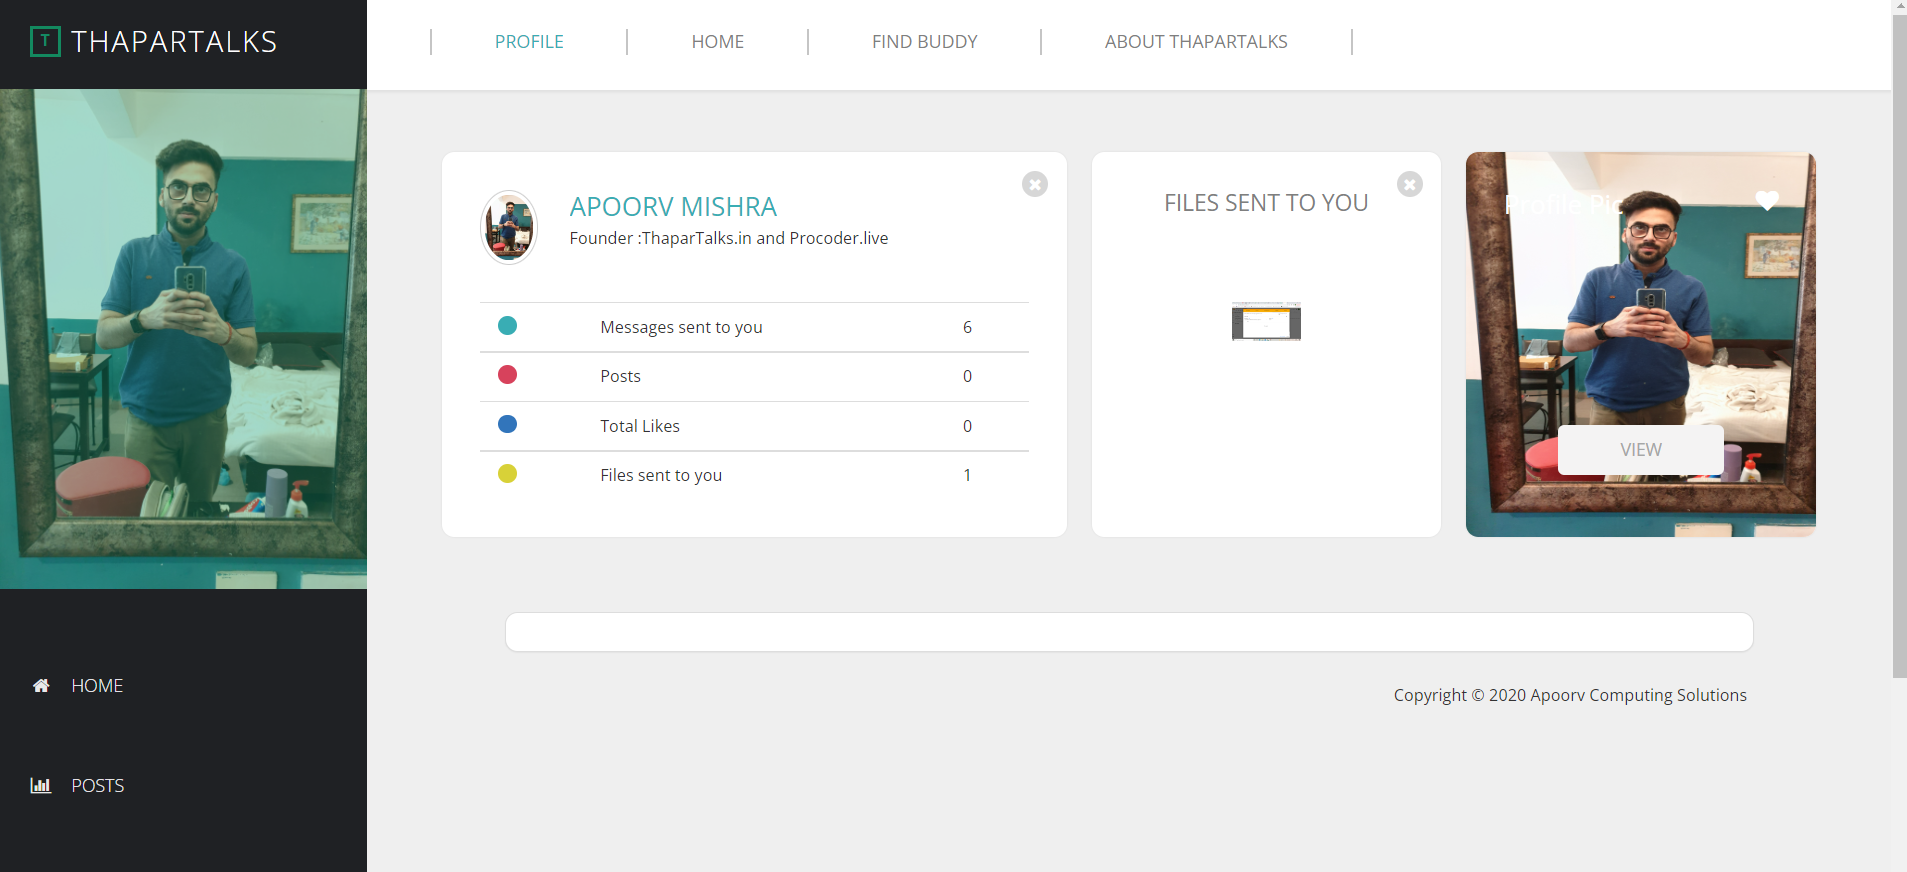Image resolution: width=1907 pixels, height=872 pixels.
Task: Click the heart icon on profile picture
Action: click(1767, 201)
